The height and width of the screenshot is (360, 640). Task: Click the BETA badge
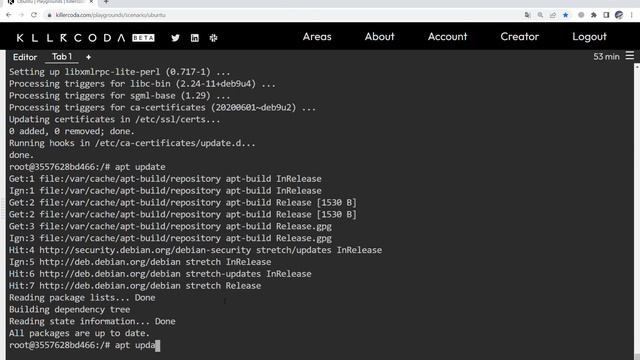(143, 38)
